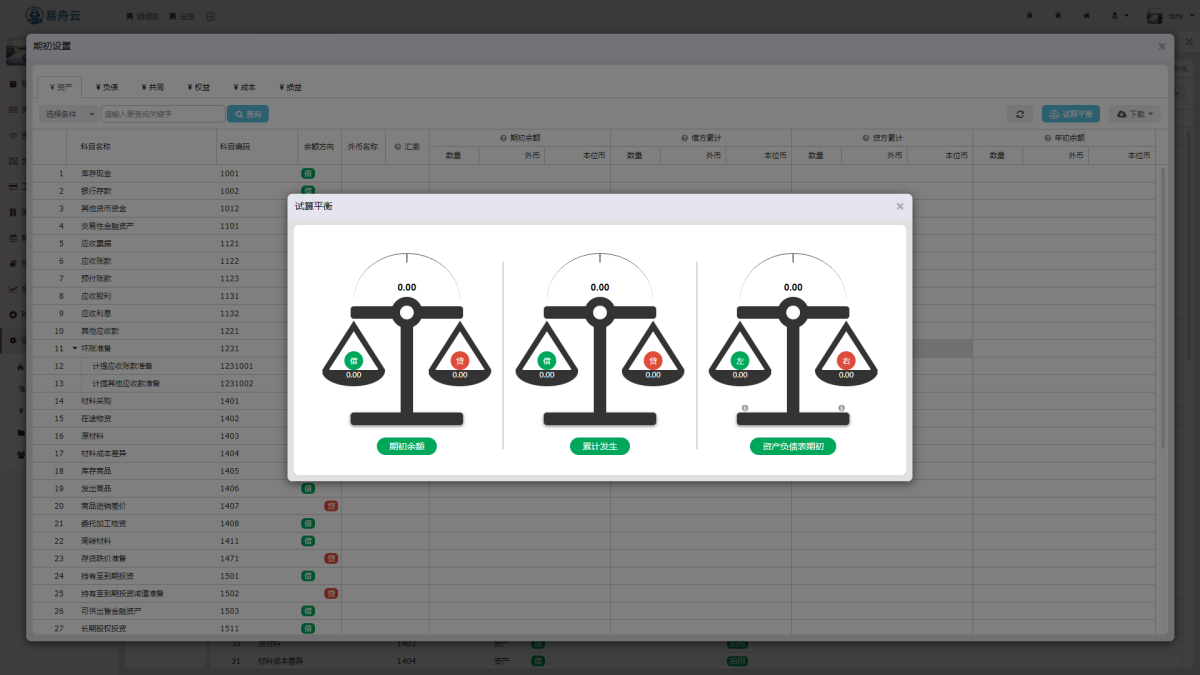The width and height of the screenshot is (1200, 675).
Task: Click the red 贷 badge on 累计发生 scale
Action: [x=653, y=360]
